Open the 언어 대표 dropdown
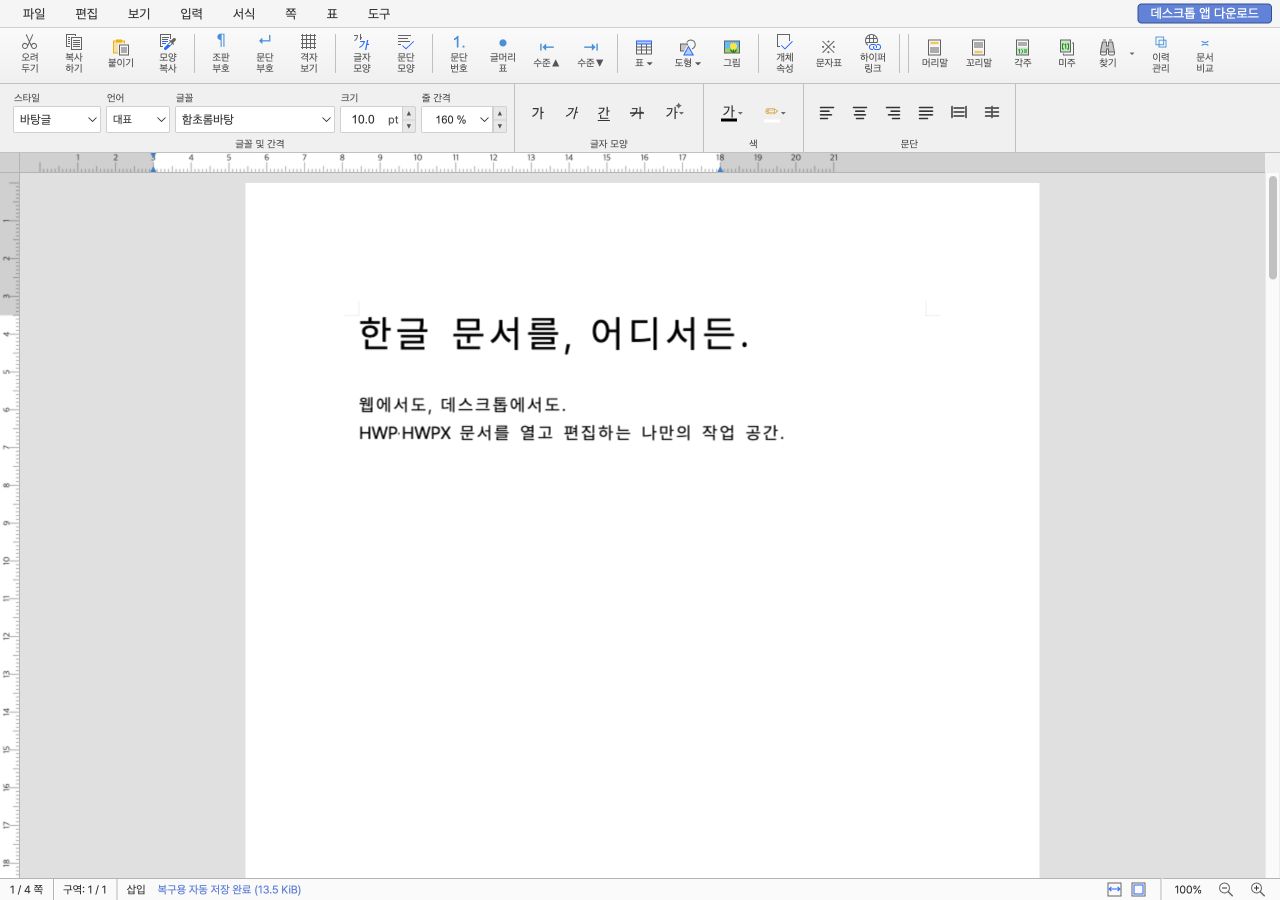This screenshot has height=900, width=1280. click(138, 119)
